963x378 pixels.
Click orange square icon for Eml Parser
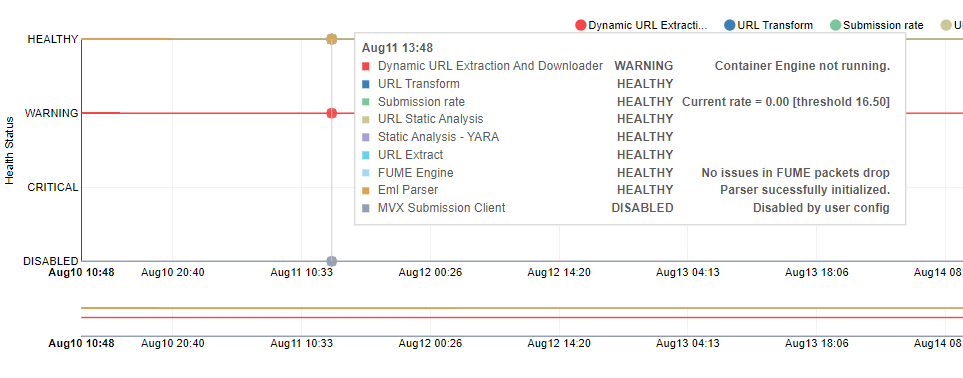coord(366,191)
